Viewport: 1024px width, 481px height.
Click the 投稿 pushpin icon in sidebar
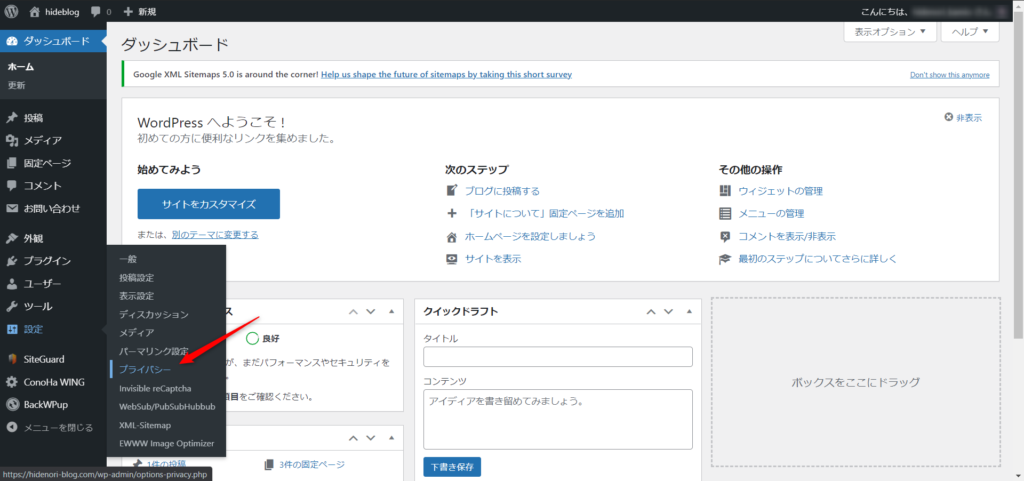click(11, 118)
